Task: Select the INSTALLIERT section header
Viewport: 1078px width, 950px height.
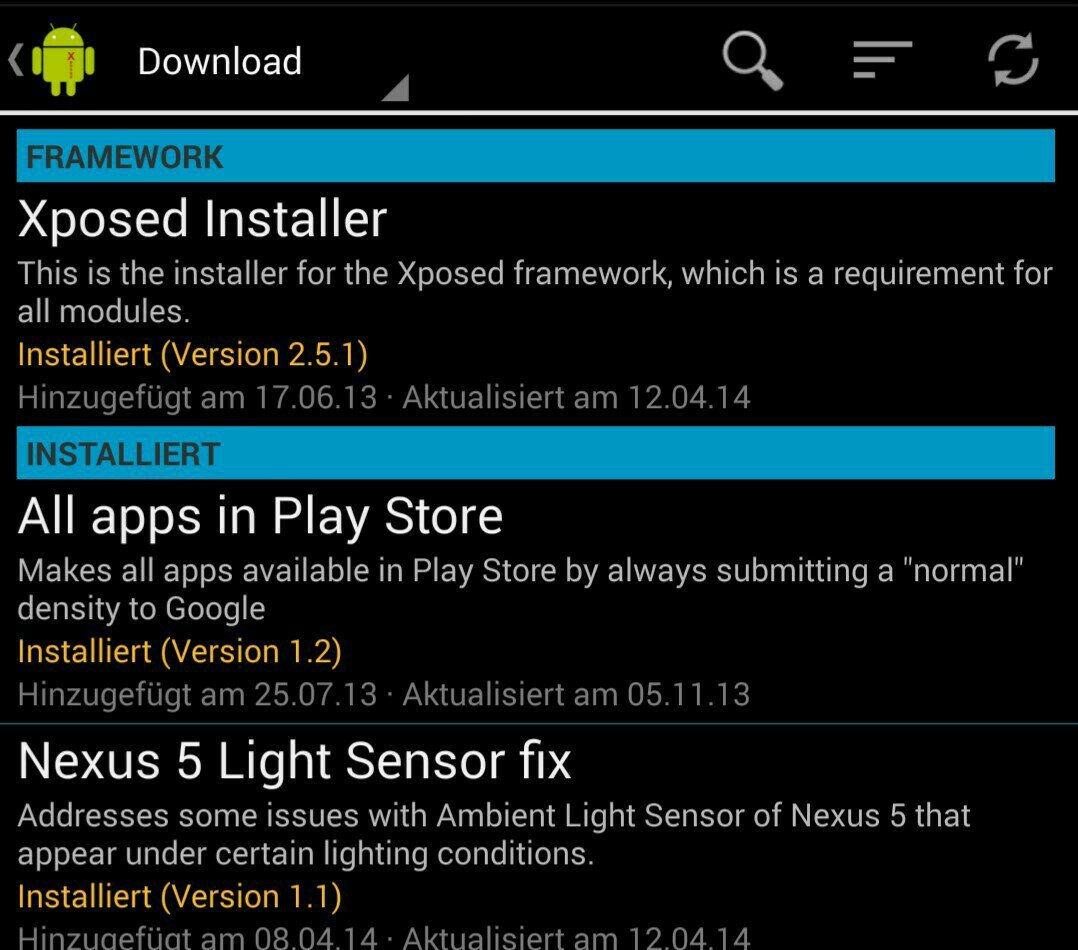Action: (x=536, y=453)
